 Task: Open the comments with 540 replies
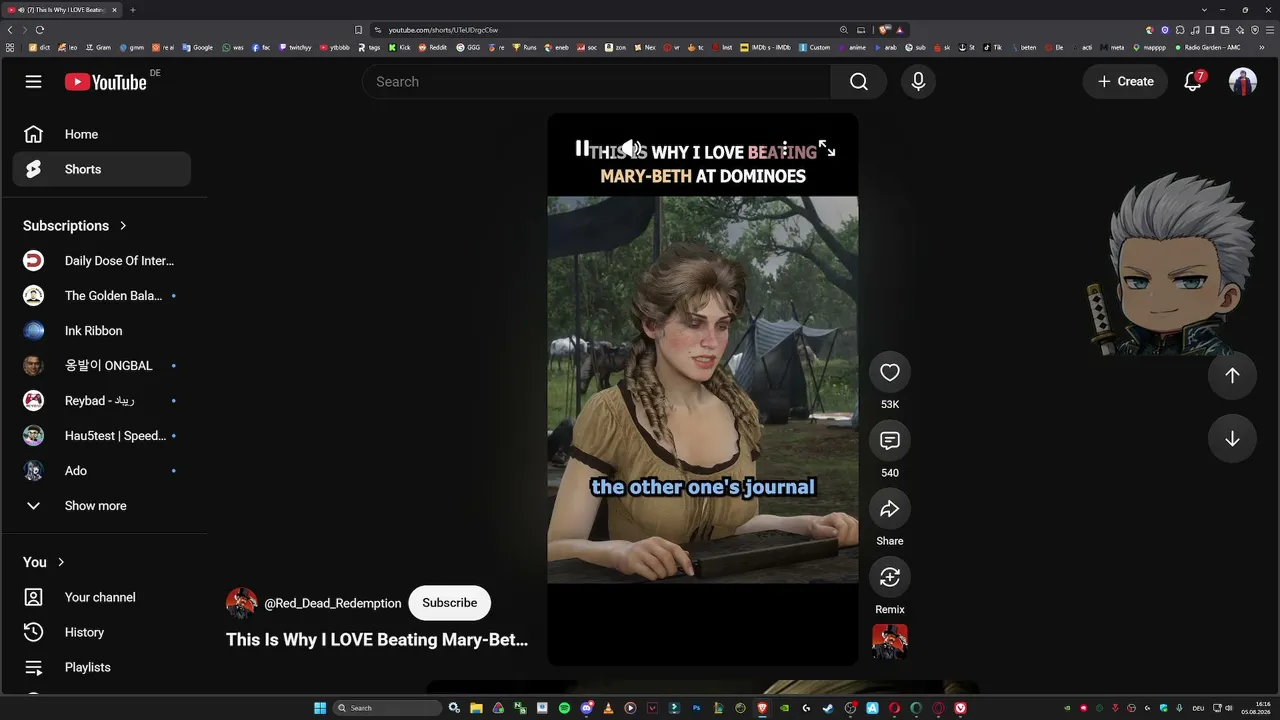click(890, 441)
